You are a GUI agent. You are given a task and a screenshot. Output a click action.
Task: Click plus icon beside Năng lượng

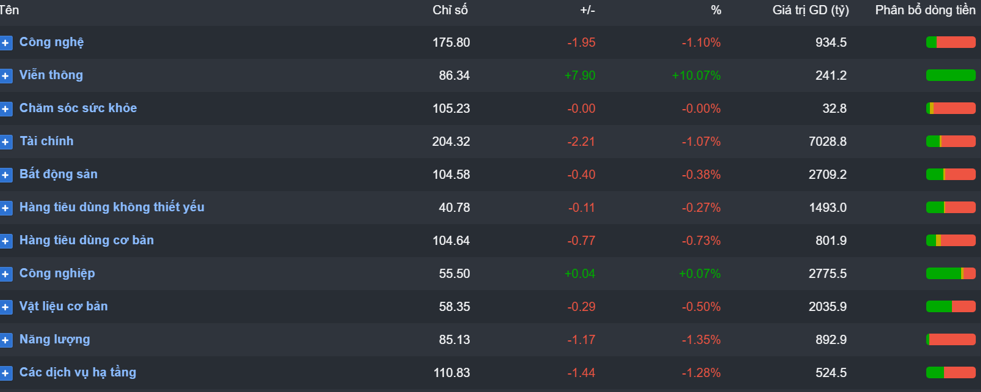point(6,341)
